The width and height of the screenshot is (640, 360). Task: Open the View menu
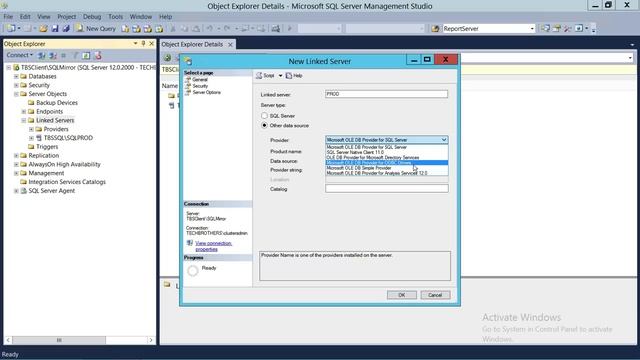pyautogui.click(x=44, y=17)
